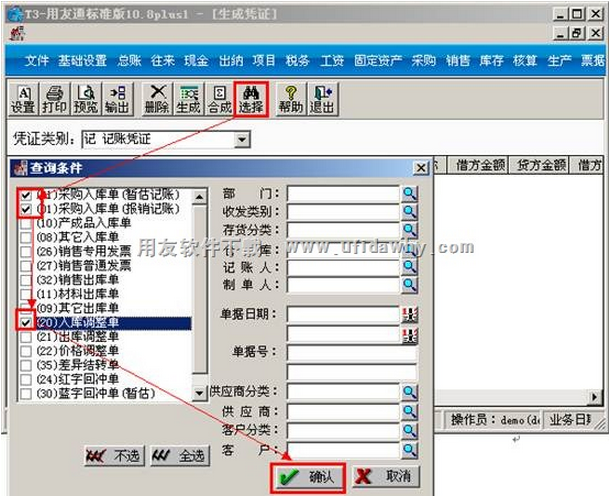This screenshot has width=609, height=497.
Task: Click the magnifier icon beside 部门 field
Action: point(409,194)
